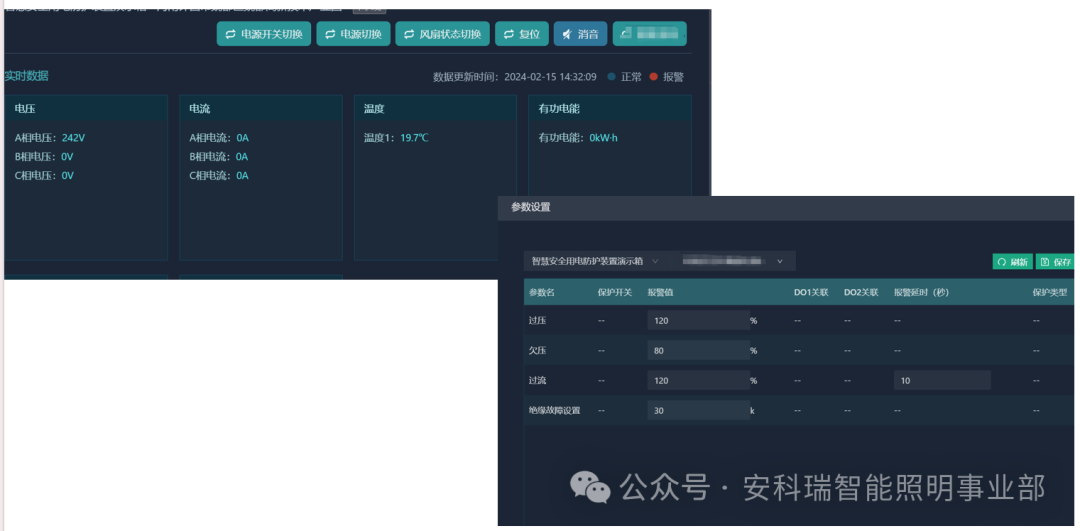Click the A相电流 0A reading
Viewport: 1080px width, 531px height.
[219, 138]
